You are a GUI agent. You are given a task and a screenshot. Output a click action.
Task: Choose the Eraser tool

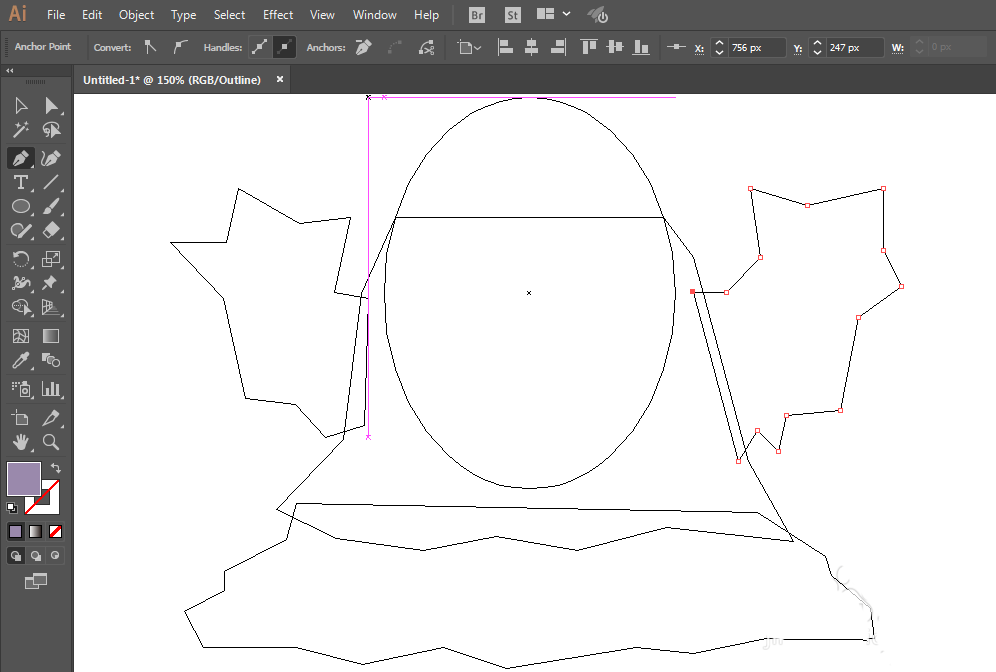point(51,231)
